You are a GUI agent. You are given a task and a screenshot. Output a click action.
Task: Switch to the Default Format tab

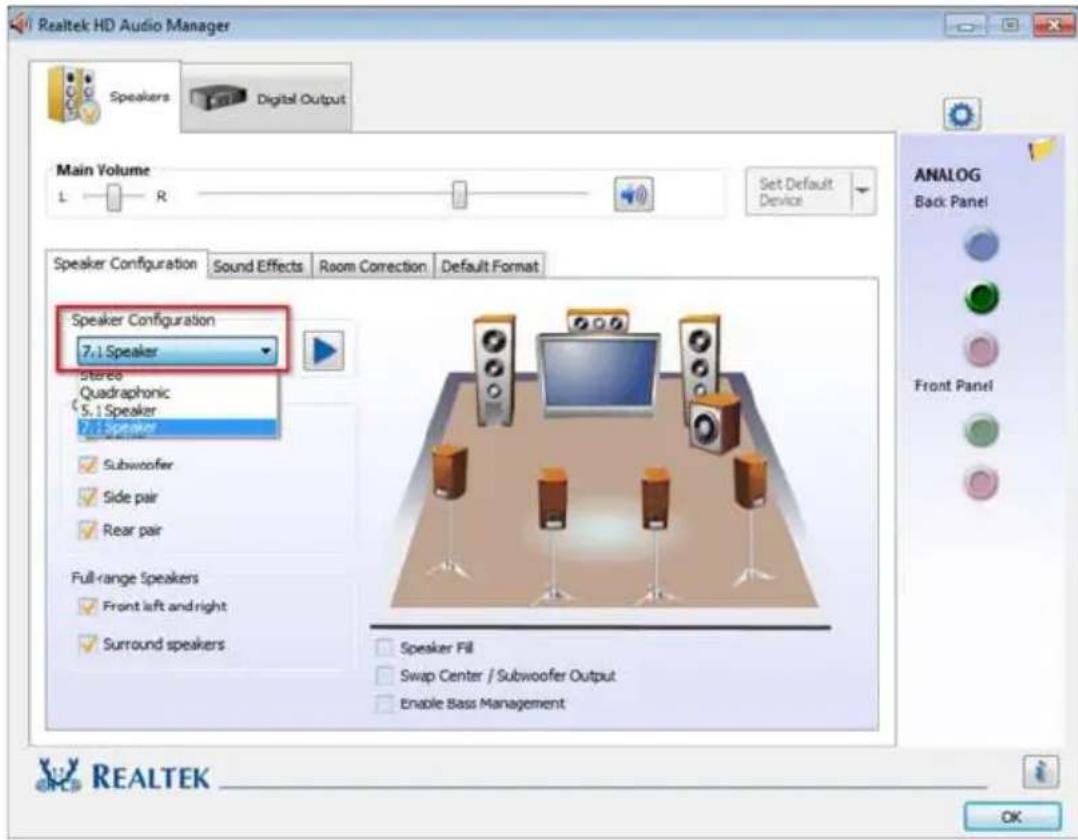[x=490, y=266]
